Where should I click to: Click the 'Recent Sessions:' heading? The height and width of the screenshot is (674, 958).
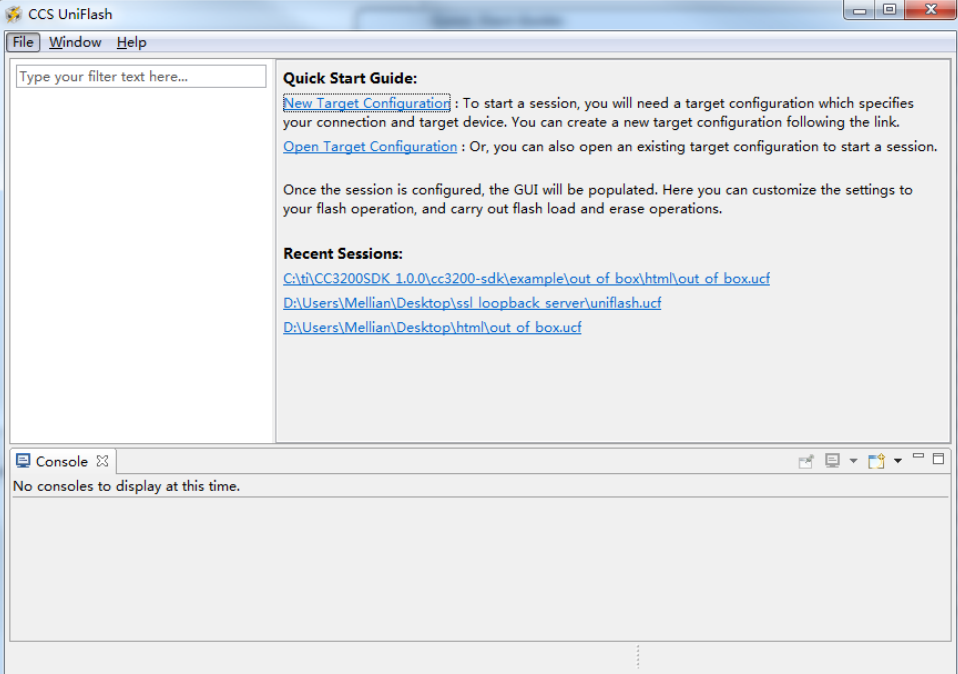[x=343, y=254]
